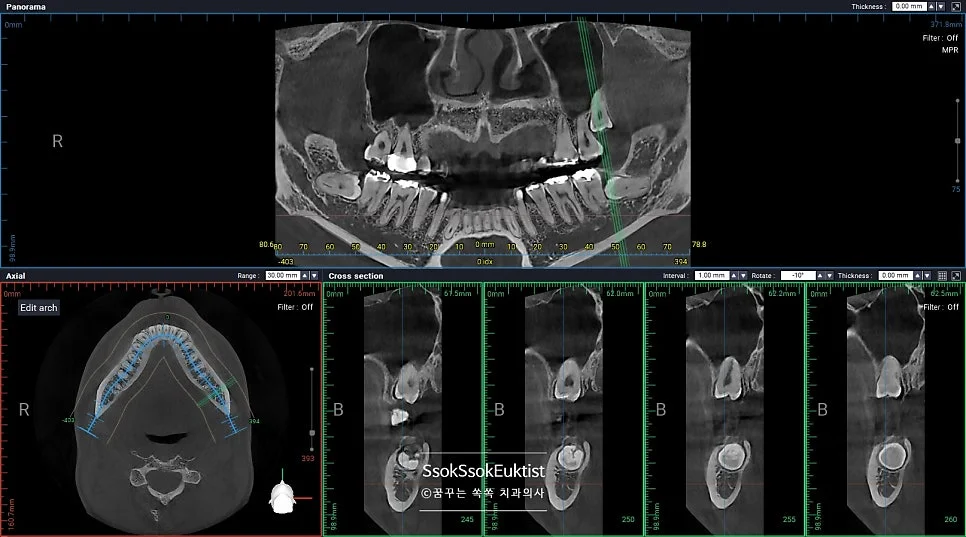Click the green slice marker on axial arch
966x537 pixels.
coord(217,392)
